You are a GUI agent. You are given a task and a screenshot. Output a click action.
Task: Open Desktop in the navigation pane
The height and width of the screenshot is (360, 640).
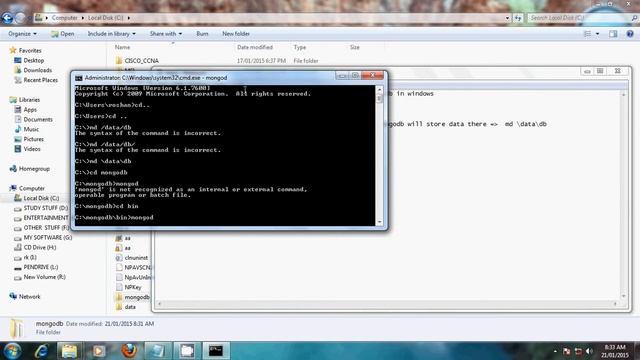[29, 60]
